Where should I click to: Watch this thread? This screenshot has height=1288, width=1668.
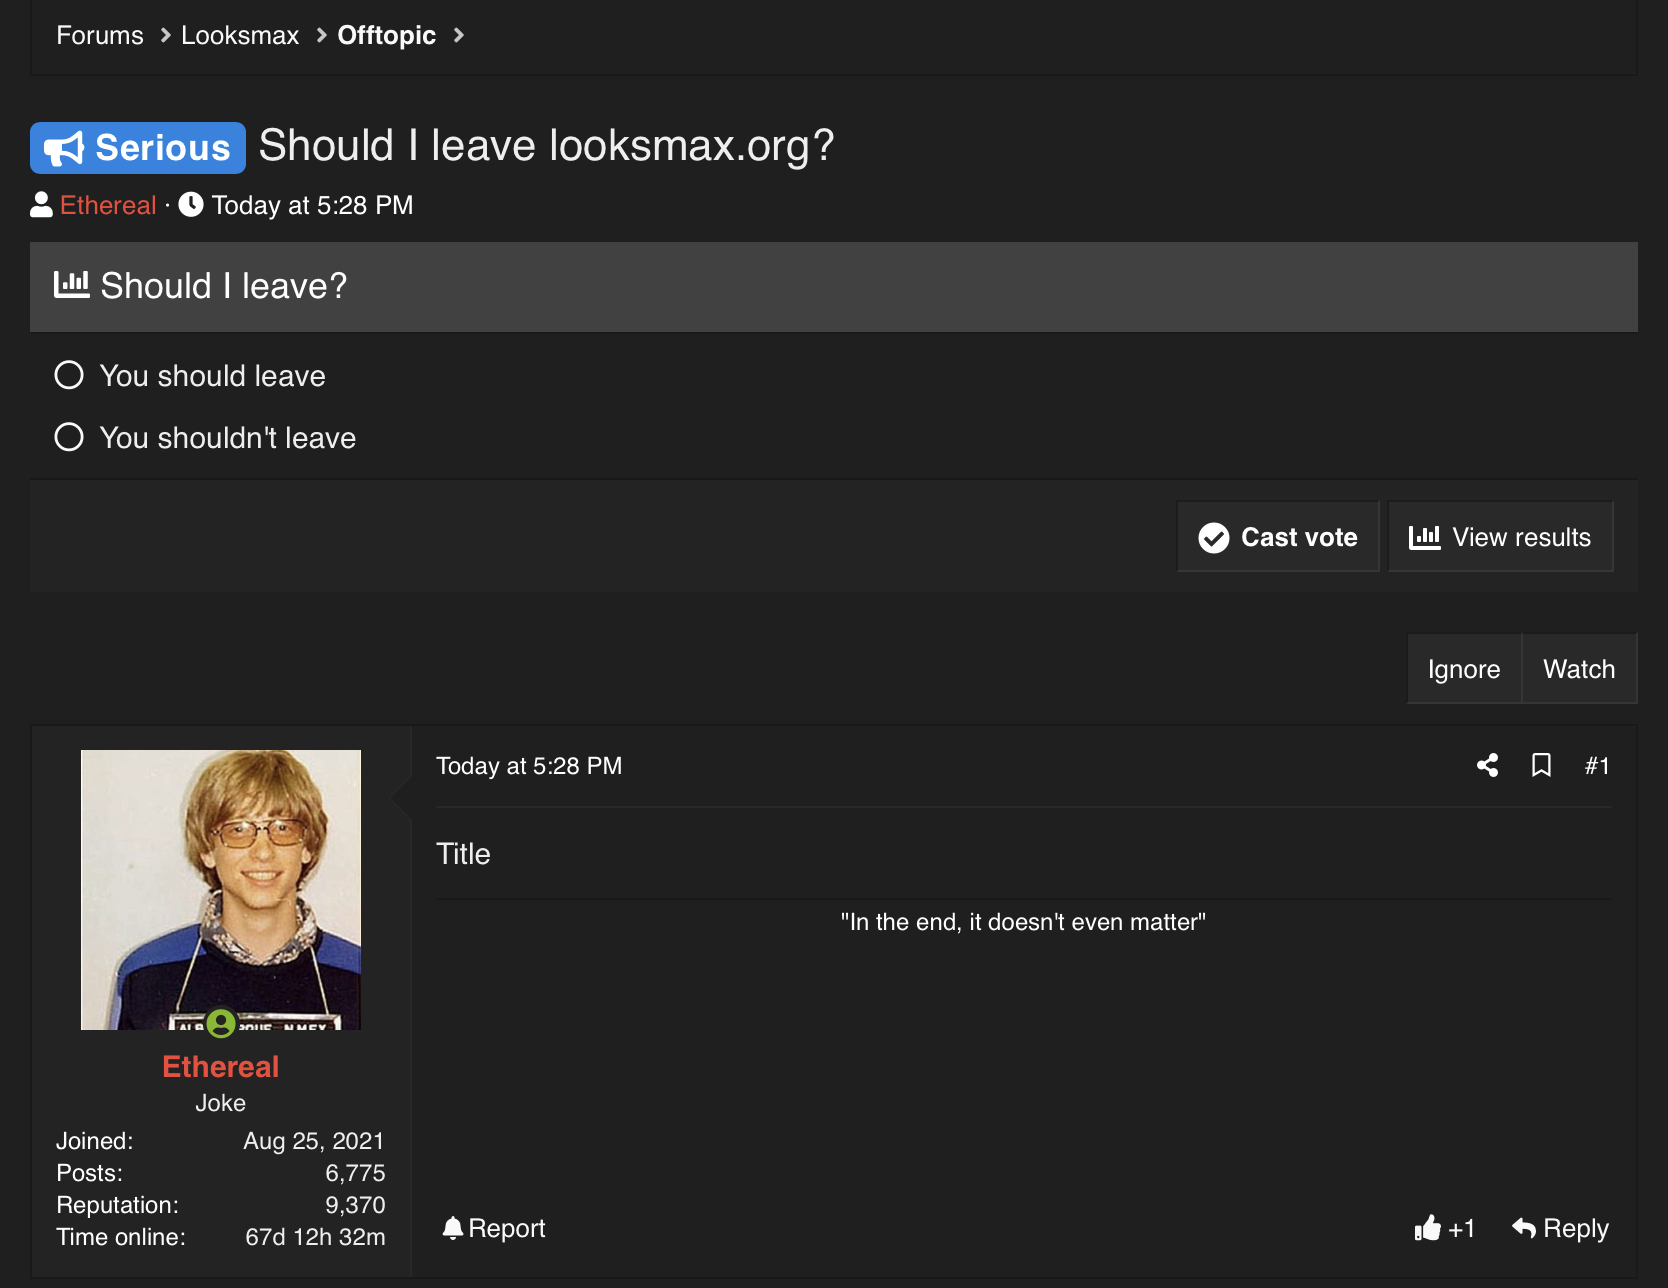point(1579,669)
